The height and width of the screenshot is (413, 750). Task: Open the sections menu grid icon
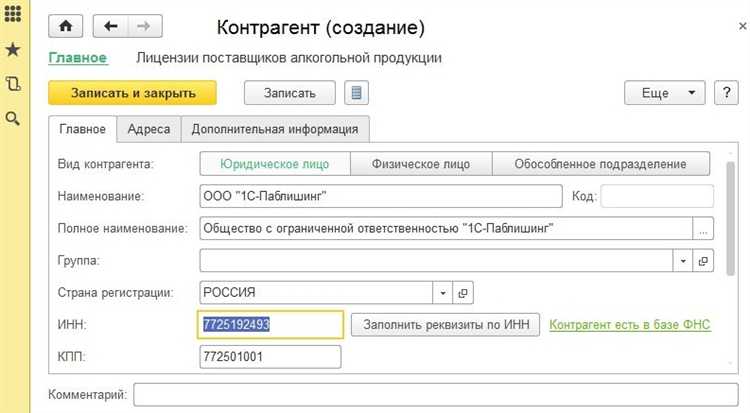coord(13,13)
